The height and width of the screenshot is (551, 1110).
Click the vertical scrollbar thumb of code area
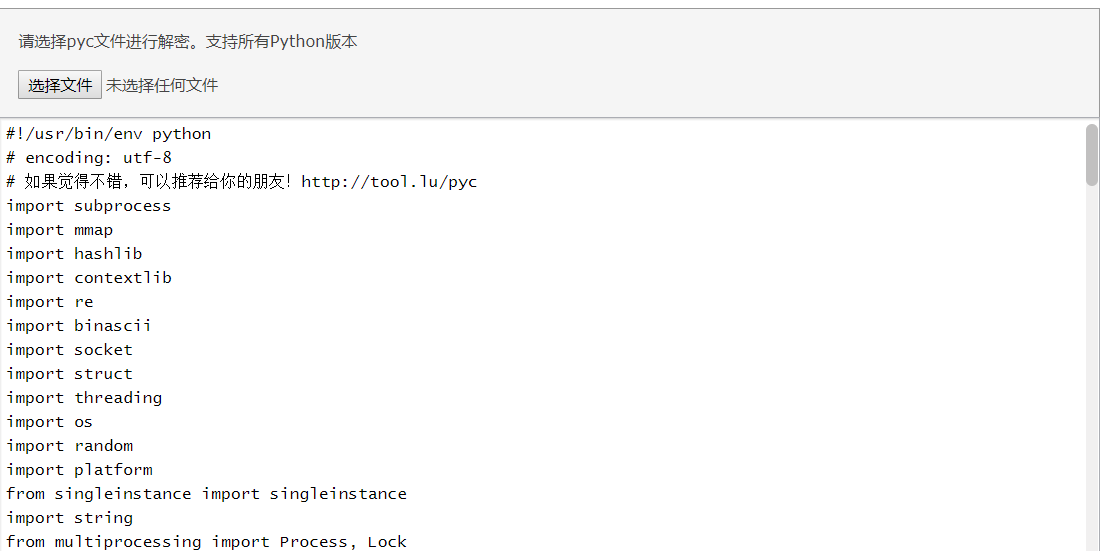point(1092,155)
